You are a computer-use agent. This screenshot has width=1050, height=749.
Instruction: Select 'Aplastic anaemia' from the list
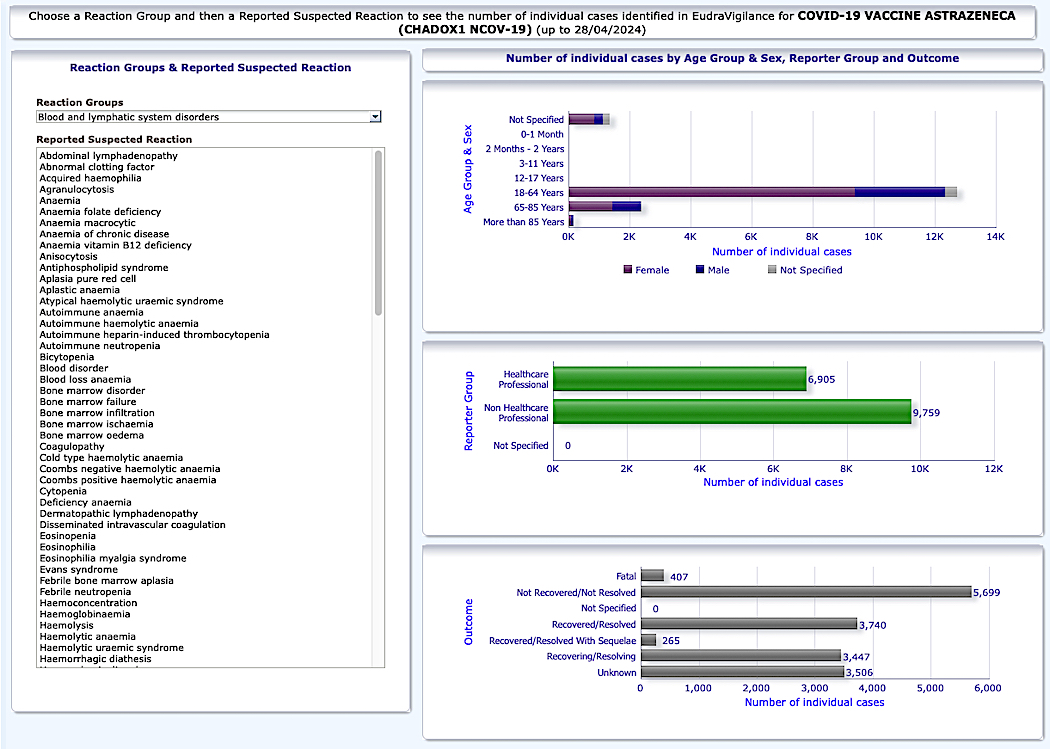(x=79, y=290)
